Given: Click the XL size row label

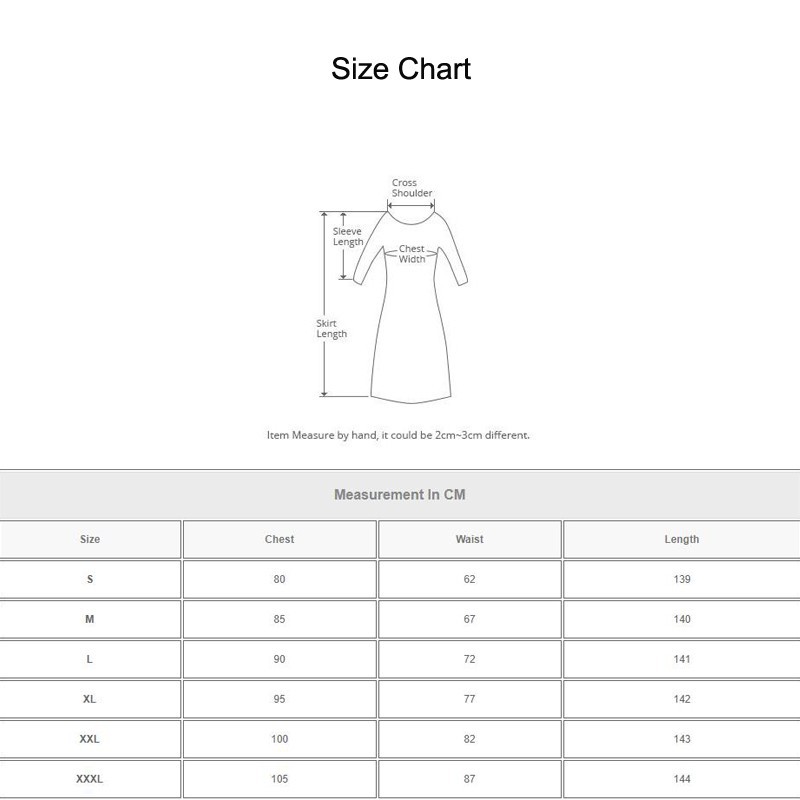Looking at the screenshot, I should (90, 699).
